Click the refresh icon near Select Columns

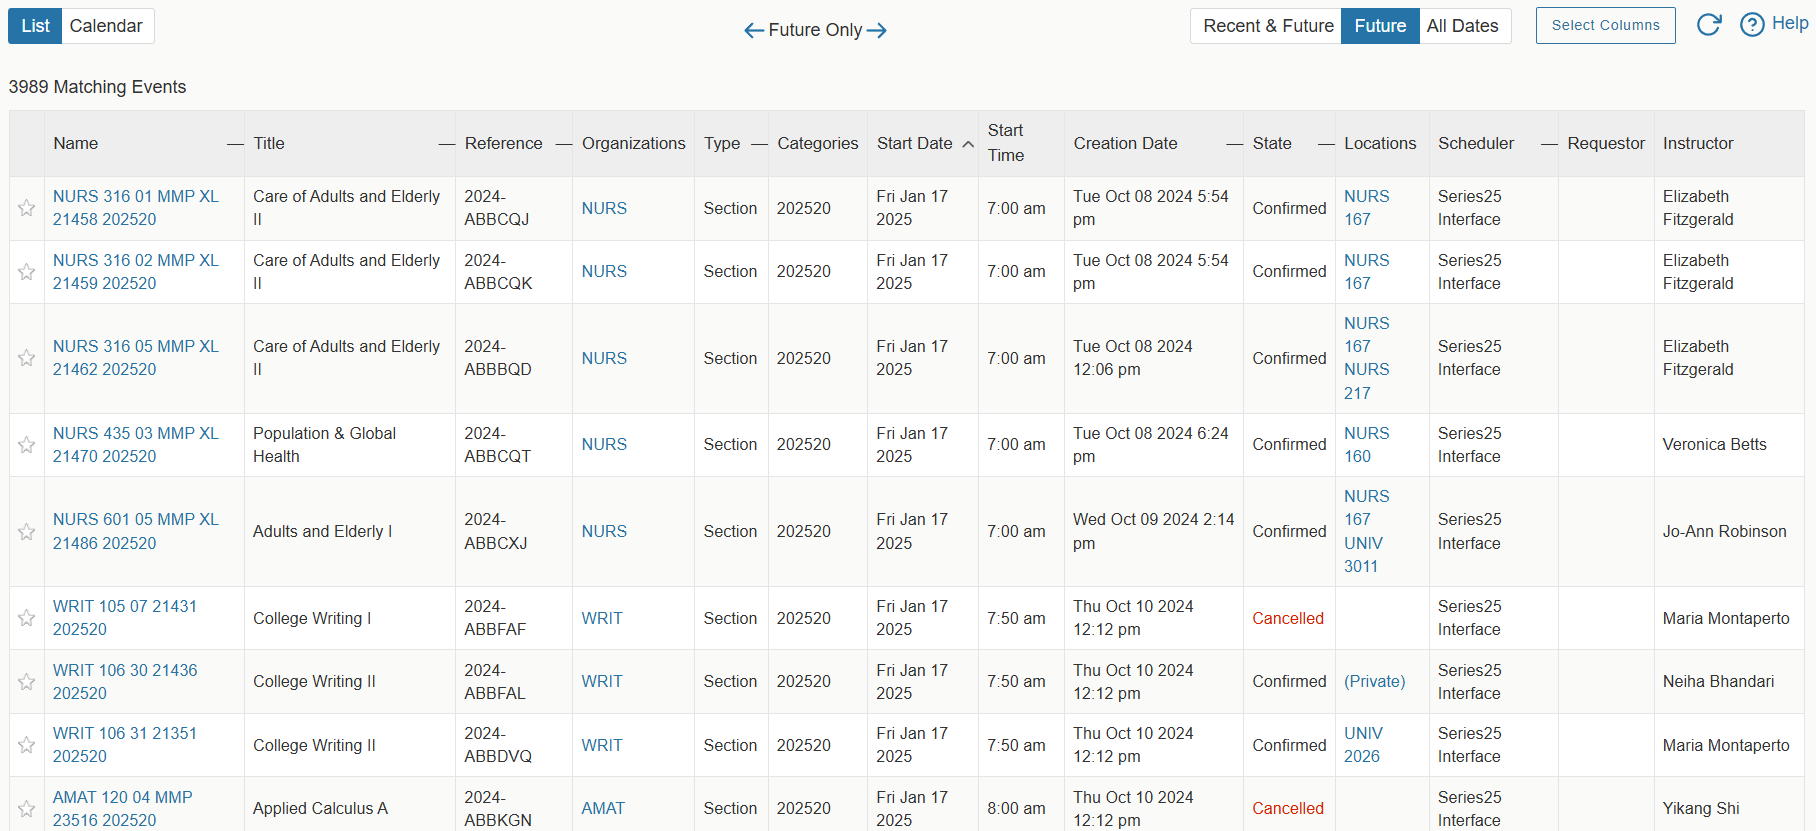1708,25
